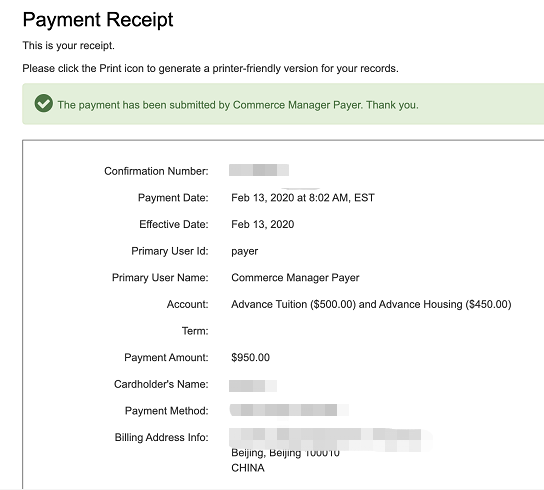544x490 pixels.
Task: Click the Beijing city line in address
Action: tap(285, 453)
